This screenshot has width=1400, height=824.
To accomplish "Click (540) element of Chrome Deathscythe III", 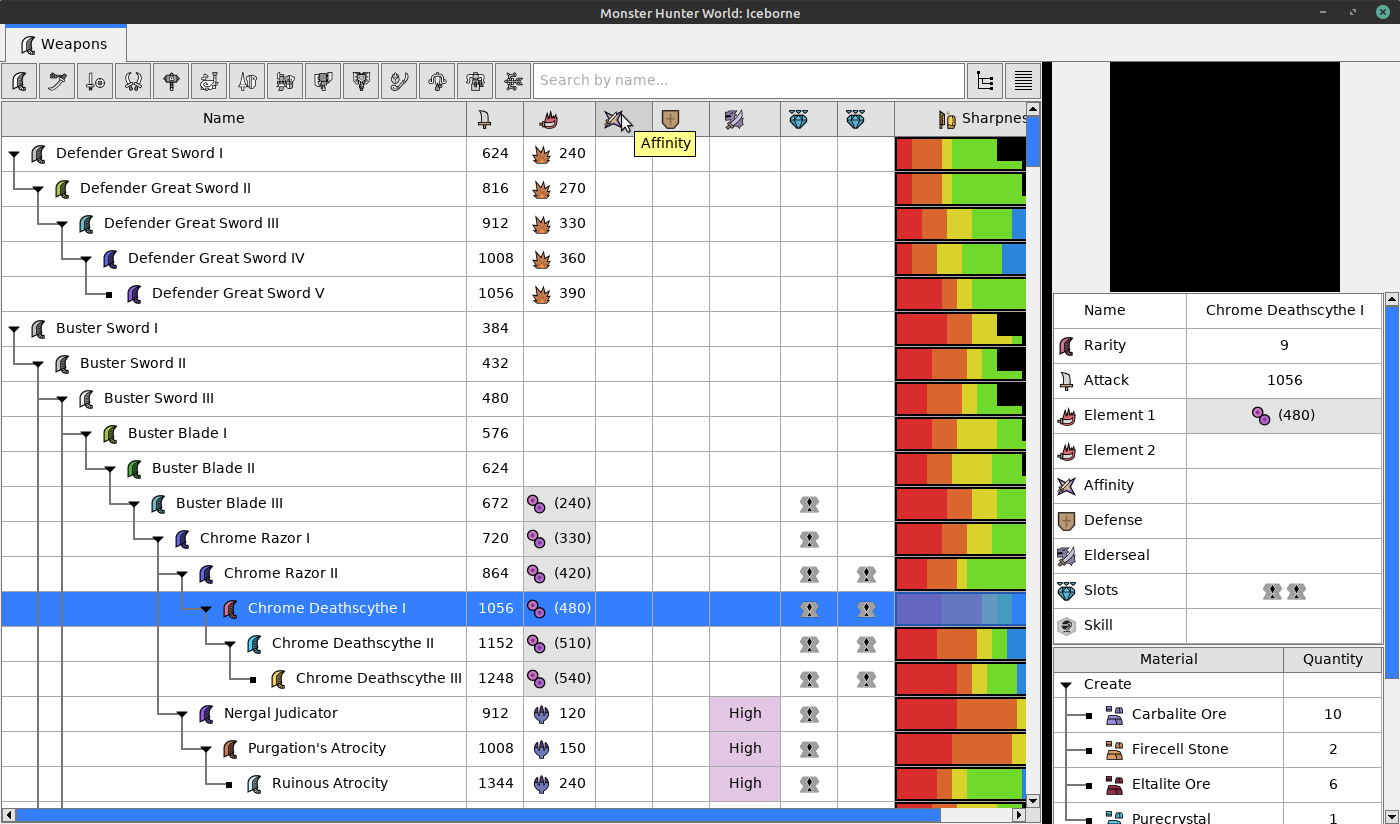I will click(559, 679).
